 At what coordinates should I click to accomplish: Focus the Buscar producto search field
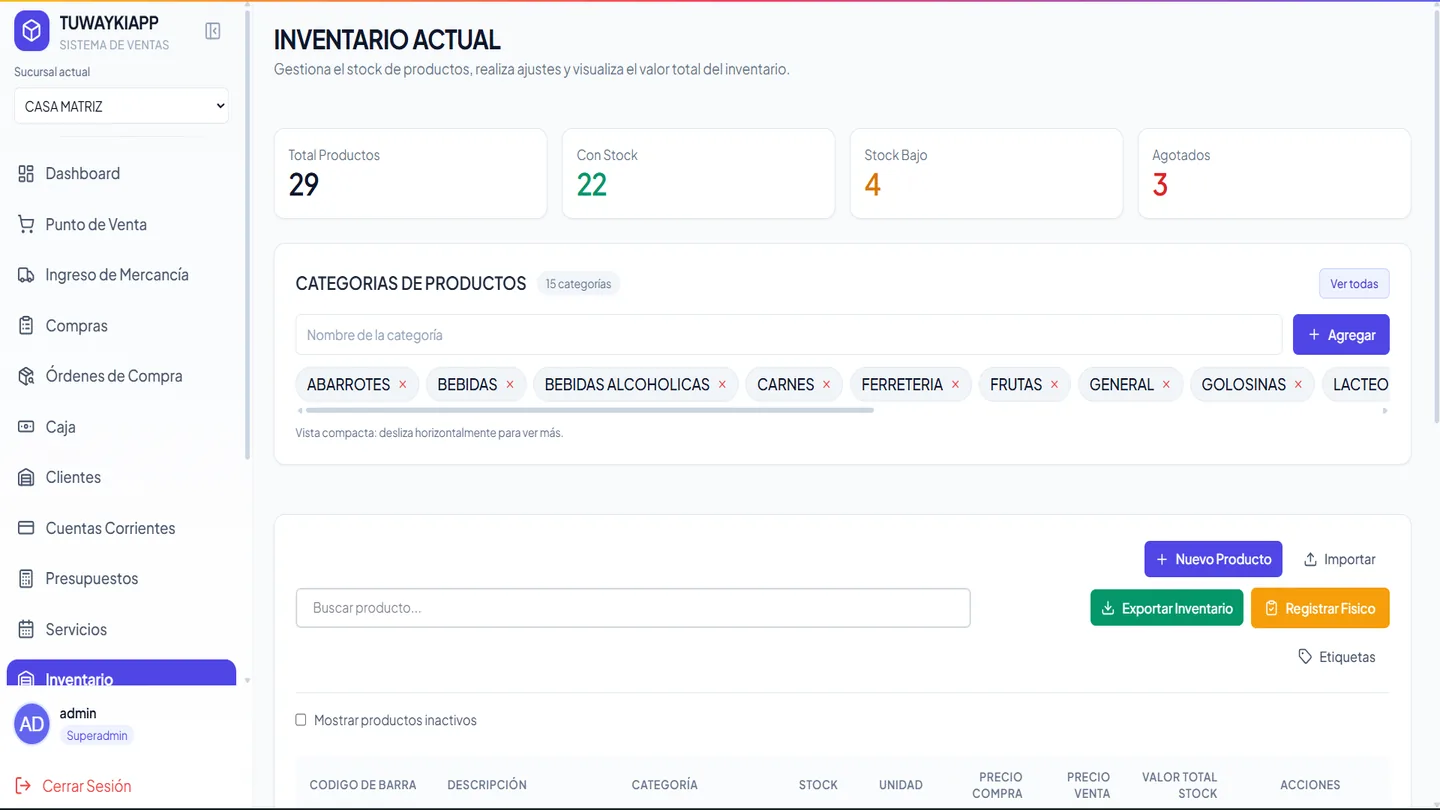coord(633,608)
